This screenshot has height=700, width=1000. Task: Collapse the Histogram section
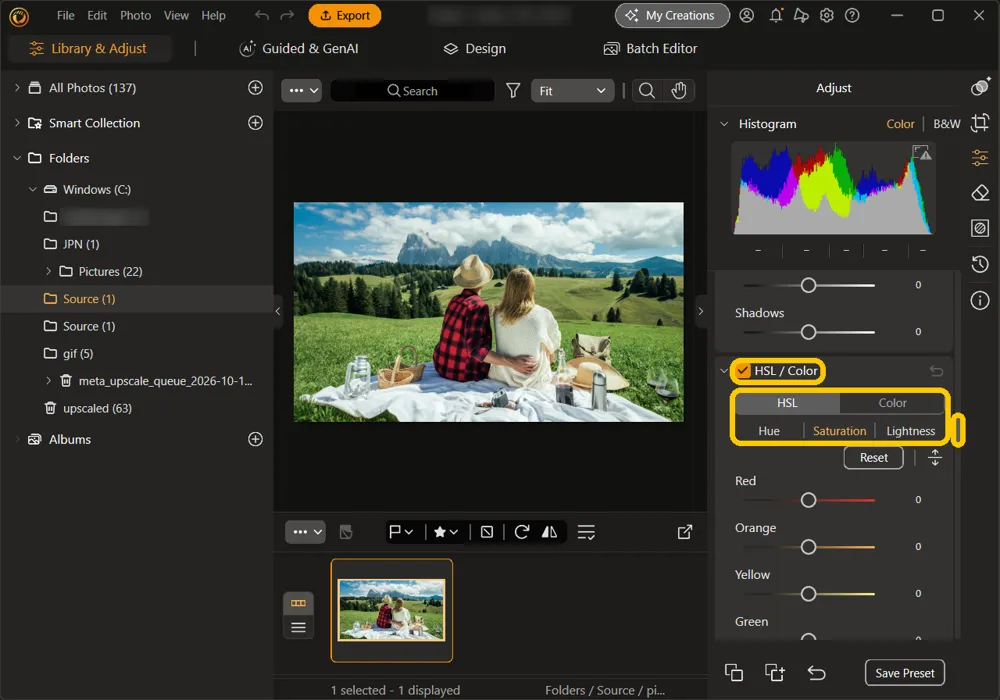[x=724, y=124]
